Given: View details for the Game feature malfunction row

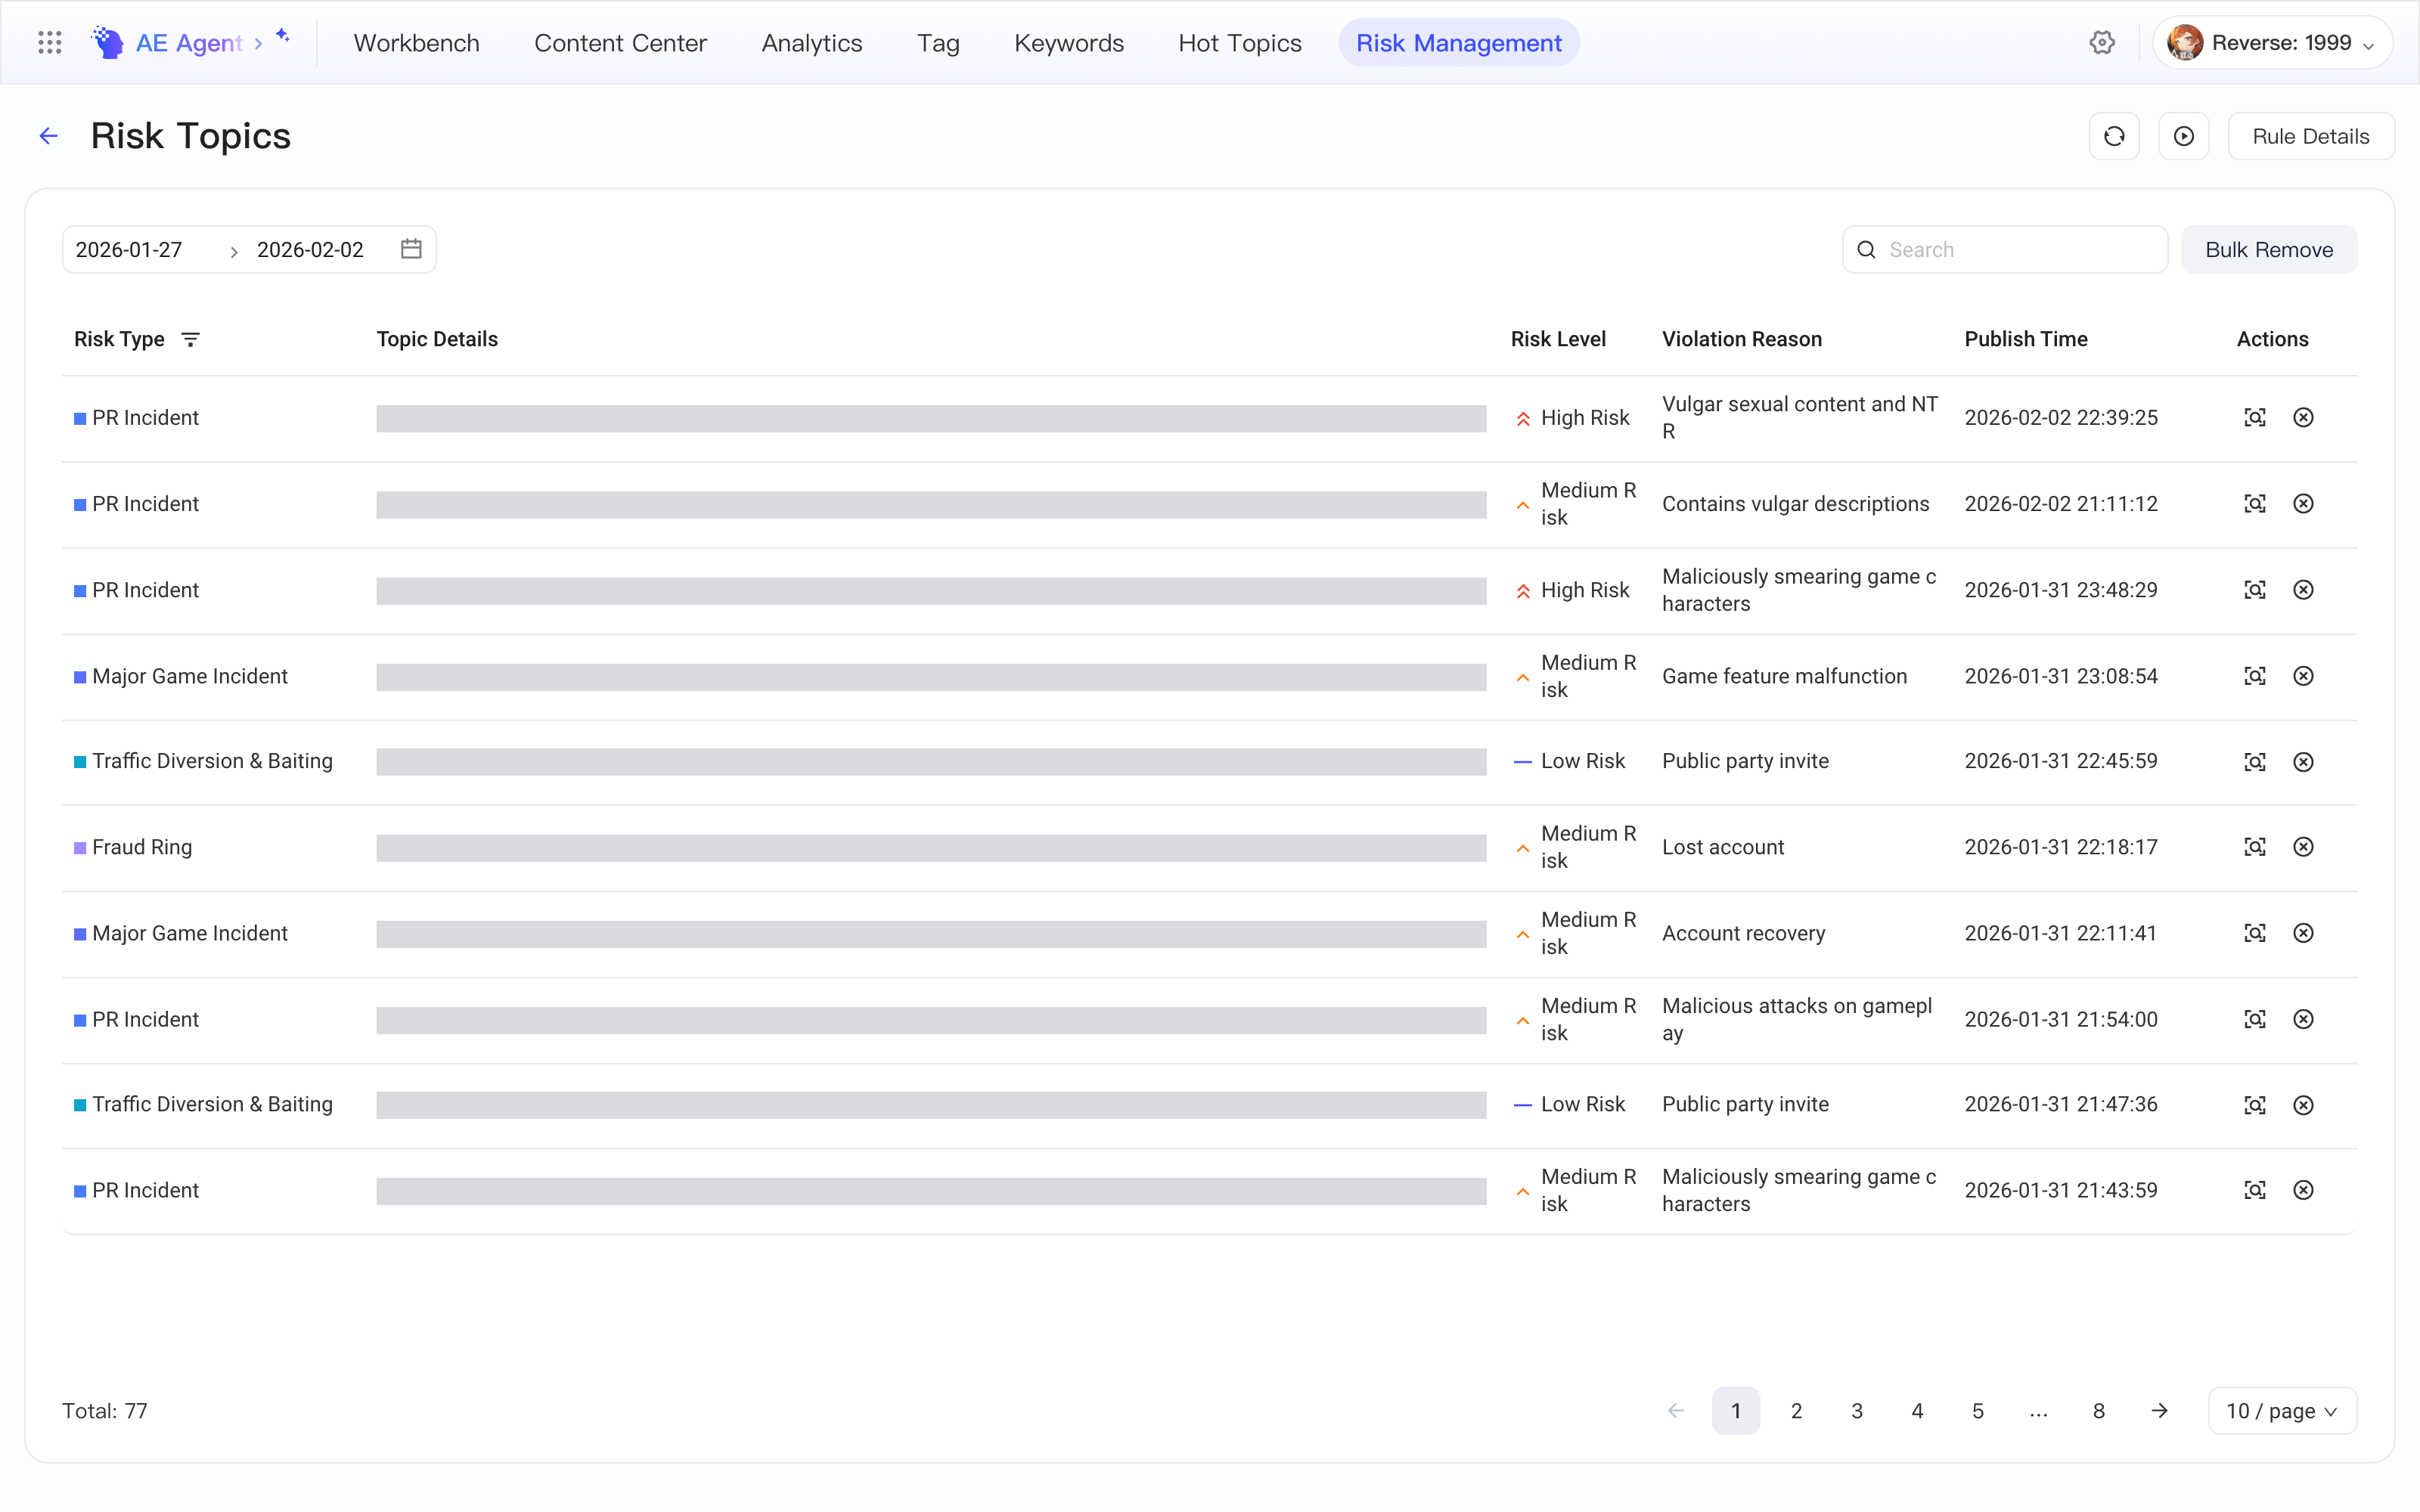Looking at the screenshot, I should point(2255,676).
